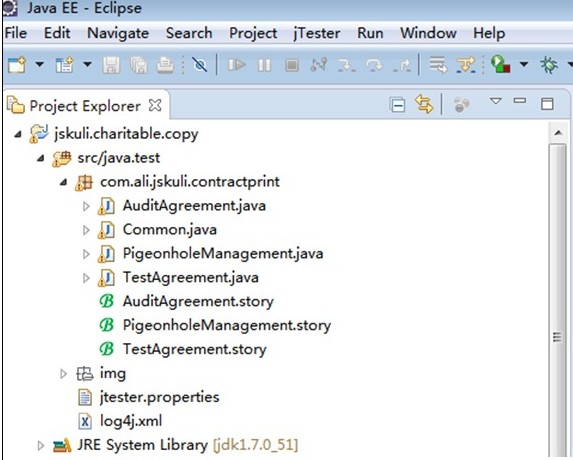Open Project Explorer View Menu triangle
This screenshot has height=460, width=573.
point(496,101)
